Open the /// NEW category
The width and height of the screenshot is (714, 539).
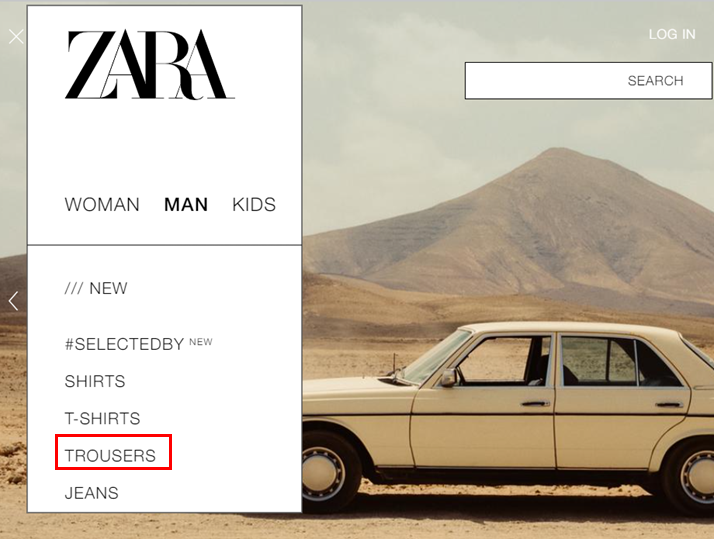click(x=96, y=289)
